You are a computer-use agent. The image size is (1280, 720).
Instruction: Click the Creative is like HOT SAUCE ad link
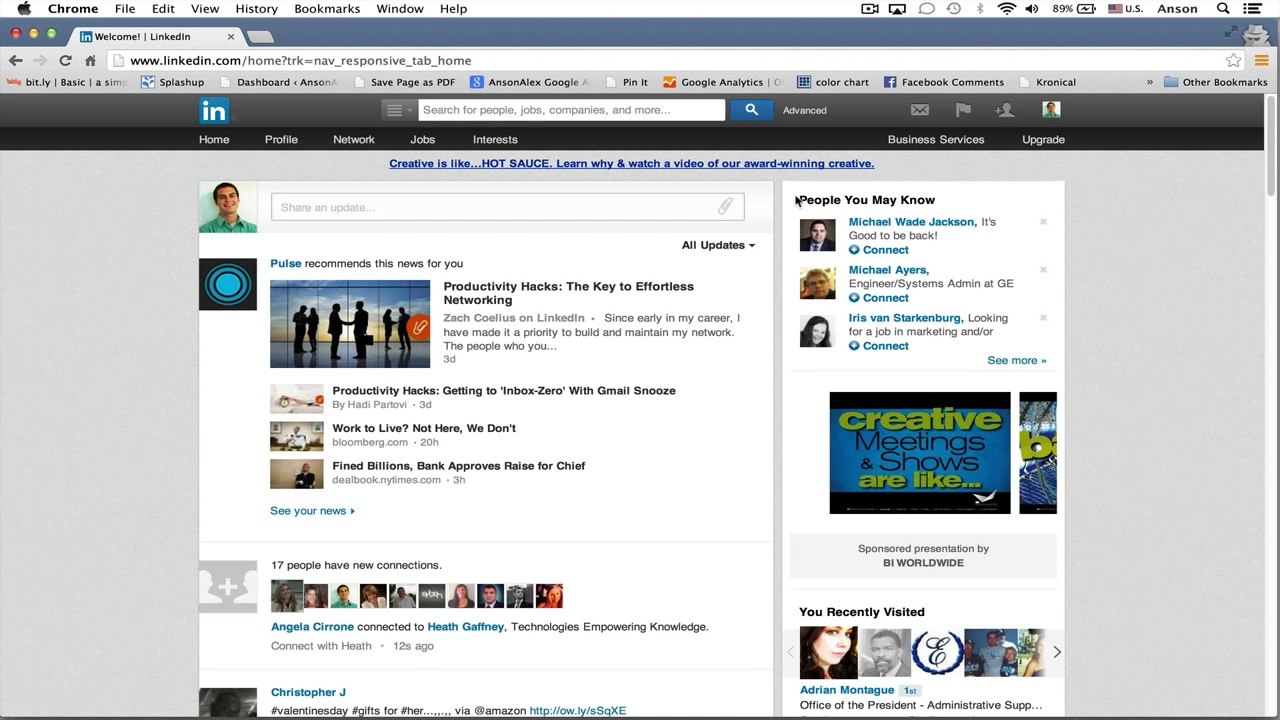pos(631,164)
